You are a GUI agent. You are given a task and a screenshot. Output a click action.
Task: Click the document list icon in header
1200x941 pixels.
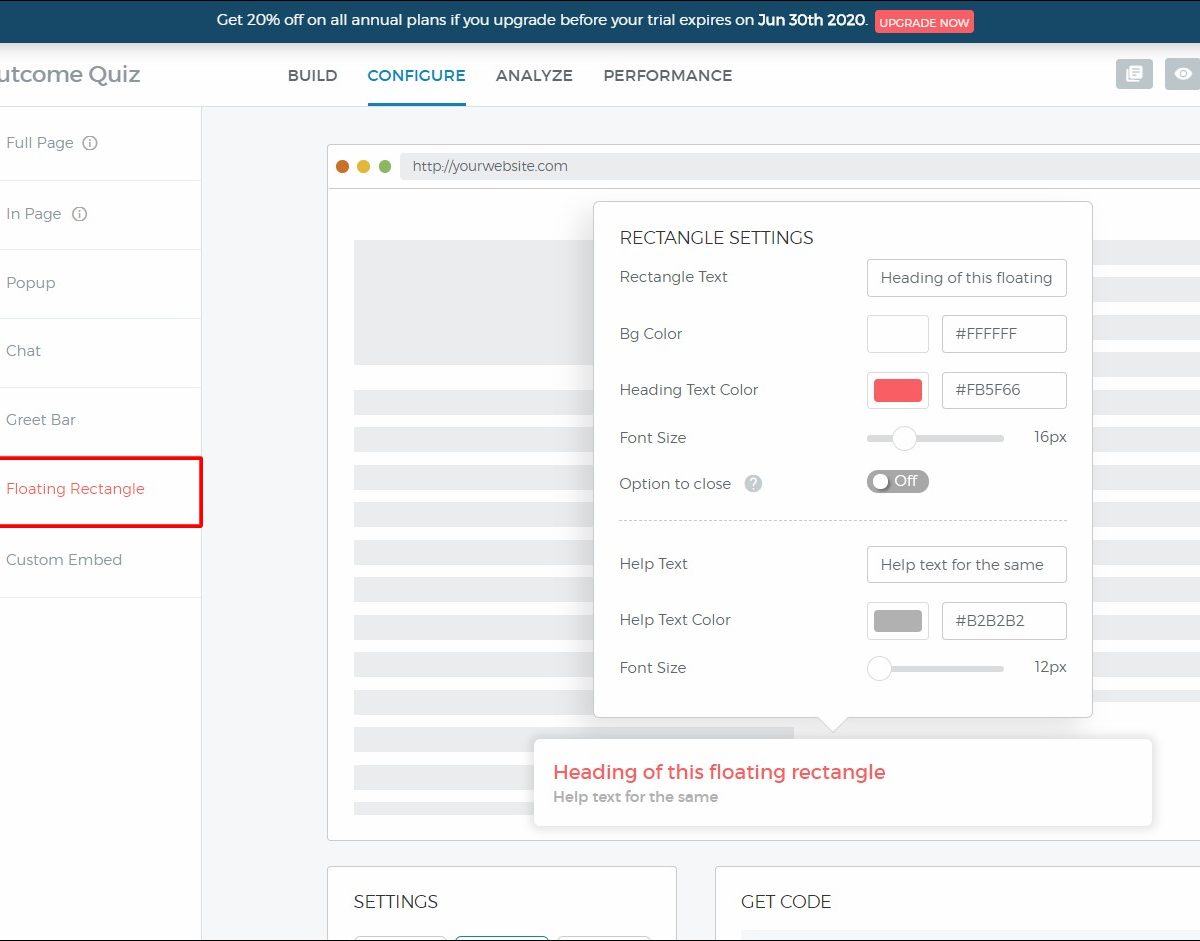pos(1134,74)
